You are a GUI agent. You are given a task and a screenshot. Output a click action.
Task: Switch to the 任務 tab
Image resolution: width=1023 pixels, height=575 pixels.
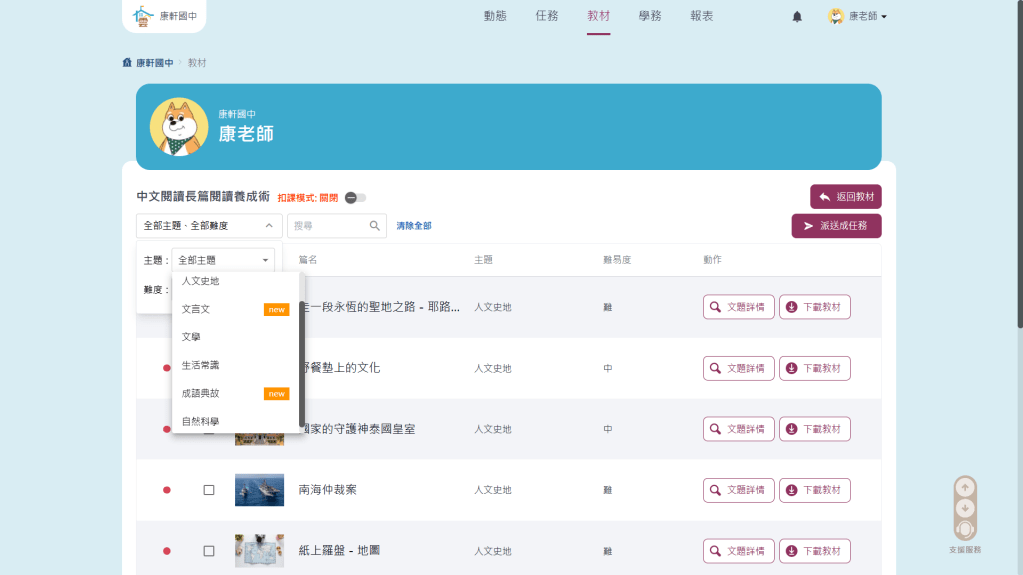[x=547, y=17]
